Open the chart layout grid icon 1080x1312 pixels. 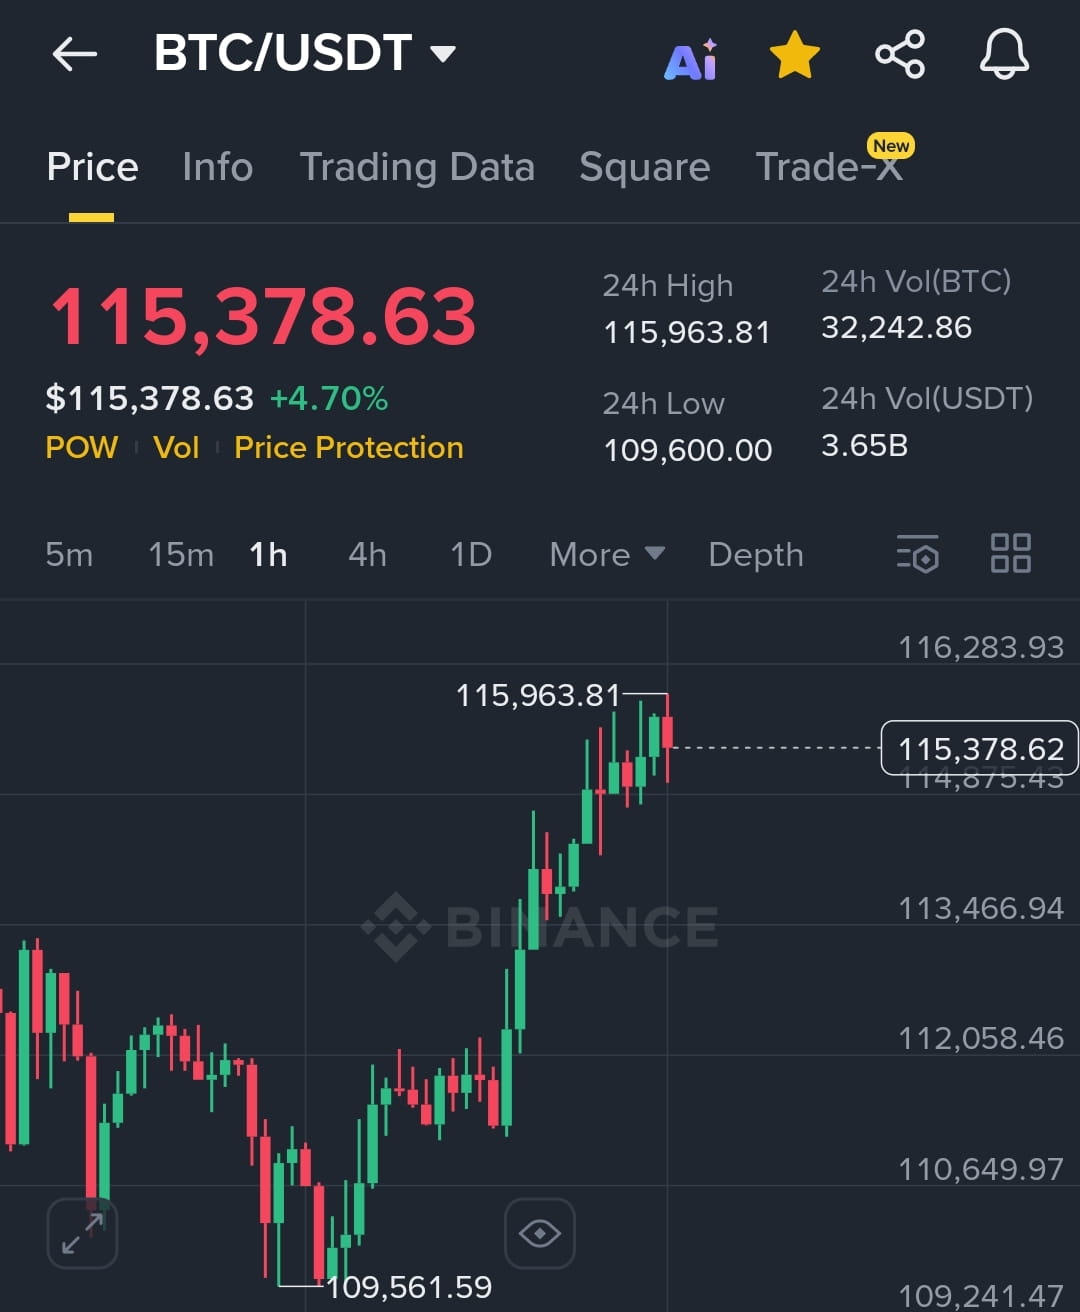[x=1010, y=553]
